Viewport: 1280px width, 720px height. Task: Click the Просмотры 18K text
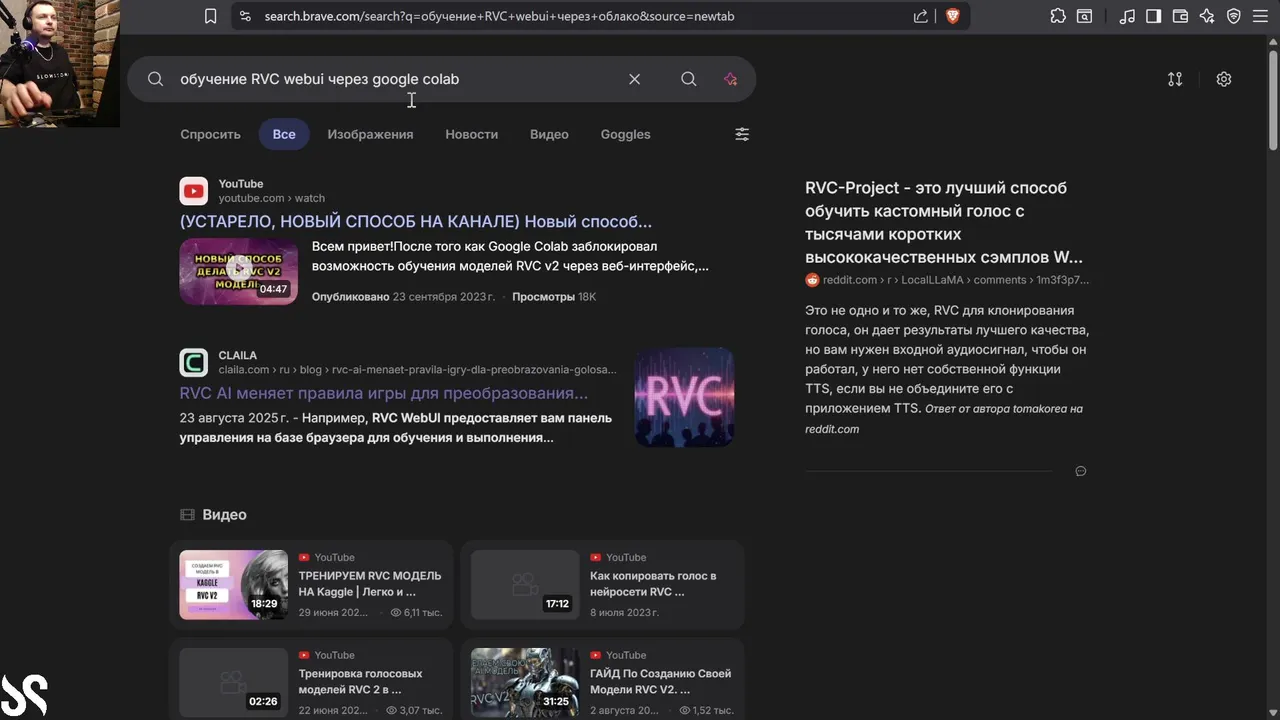tap(554, 297)
